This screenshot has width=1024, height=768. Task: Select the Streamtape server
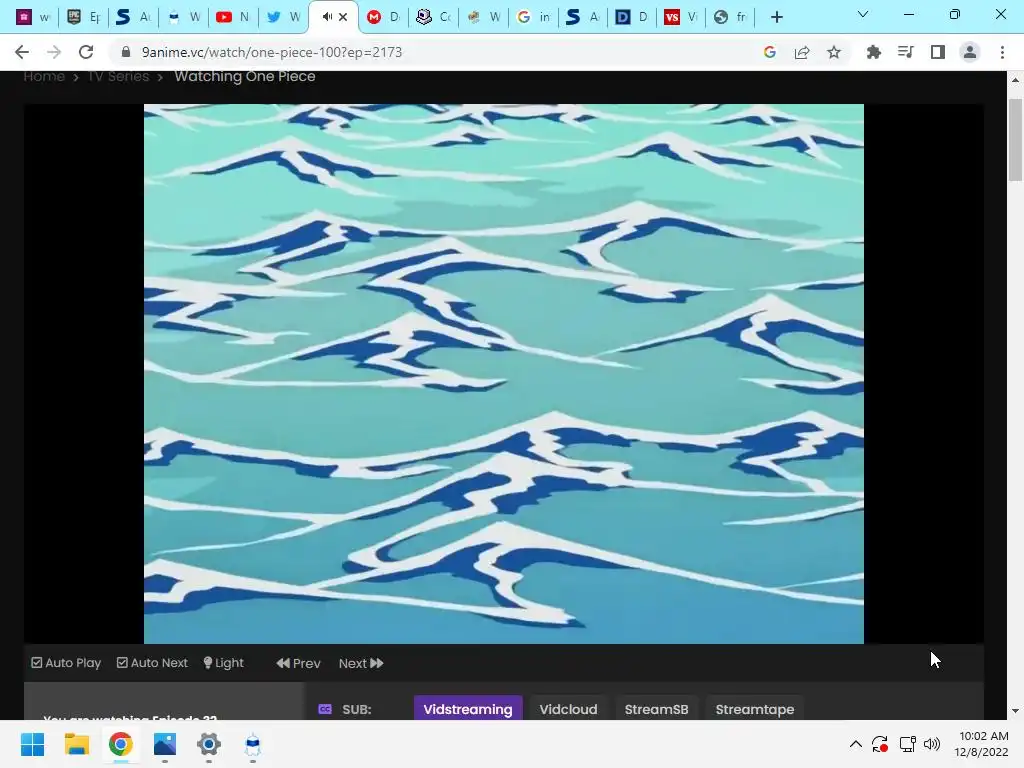[x=755, y=709]
